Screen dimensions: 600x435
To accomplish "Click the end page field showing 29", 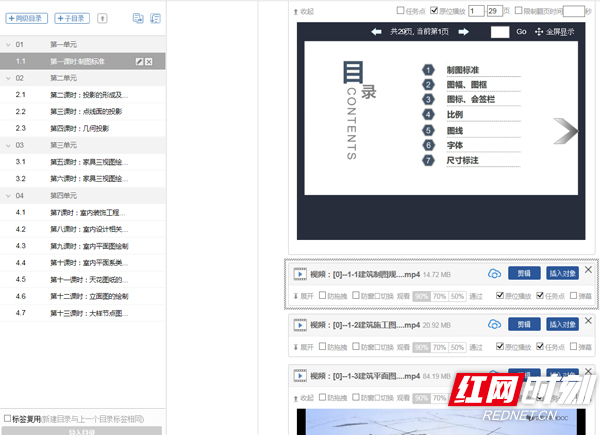I will pyautogui.click(x=494, y=11).
